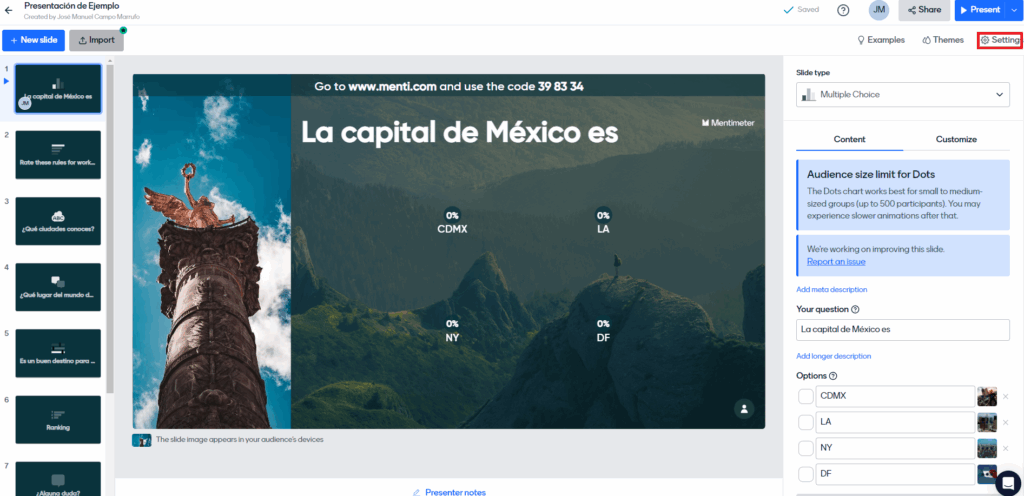Click the JM user avatar

879,10
